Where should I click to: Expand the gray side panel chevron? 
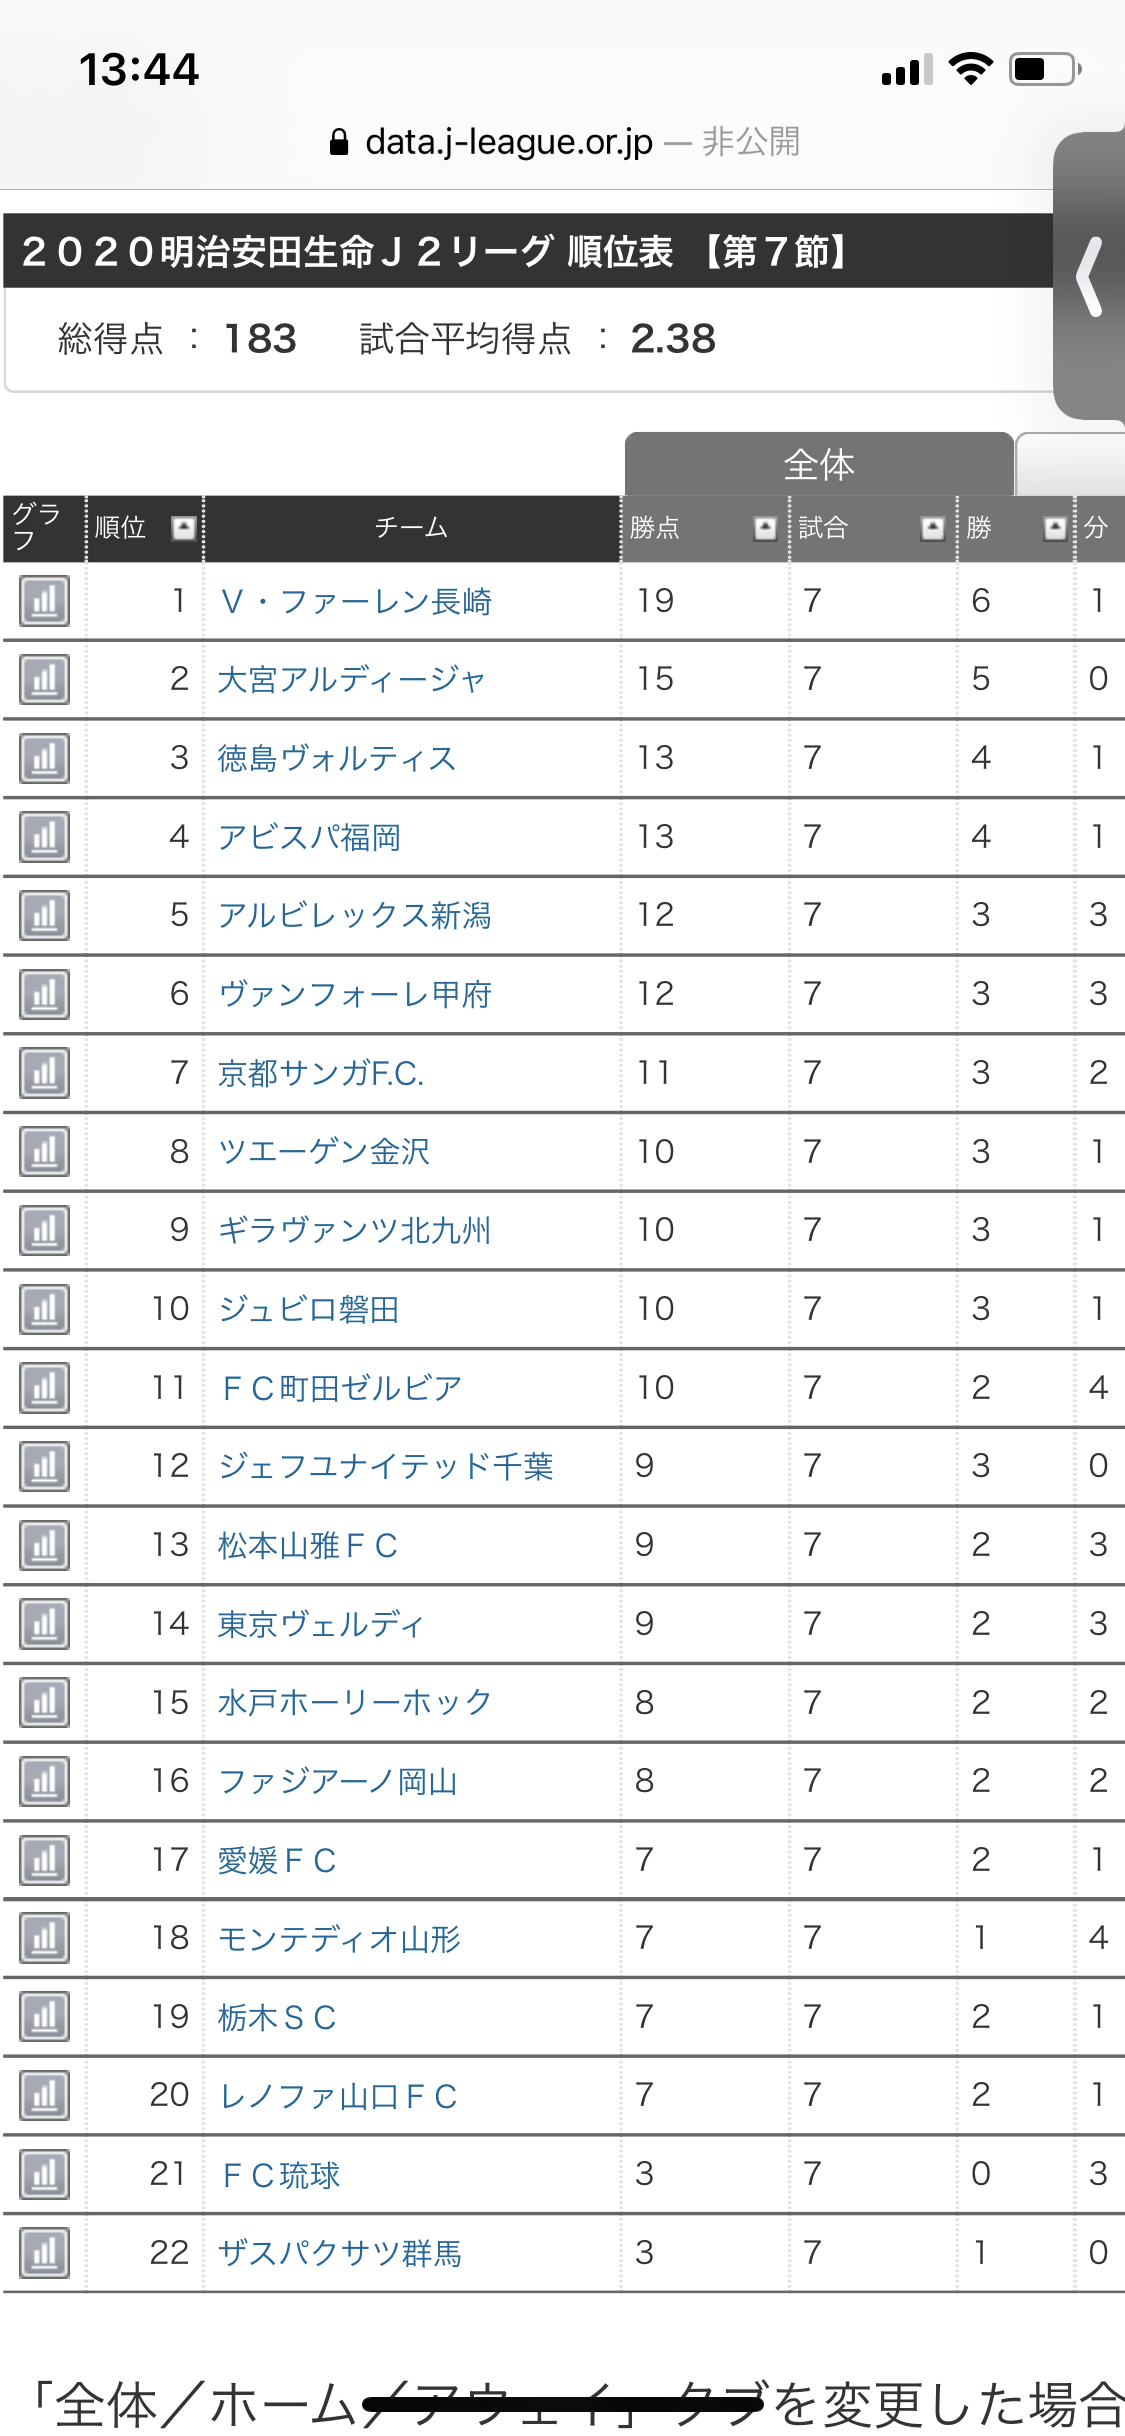[x=1090, y=276]
